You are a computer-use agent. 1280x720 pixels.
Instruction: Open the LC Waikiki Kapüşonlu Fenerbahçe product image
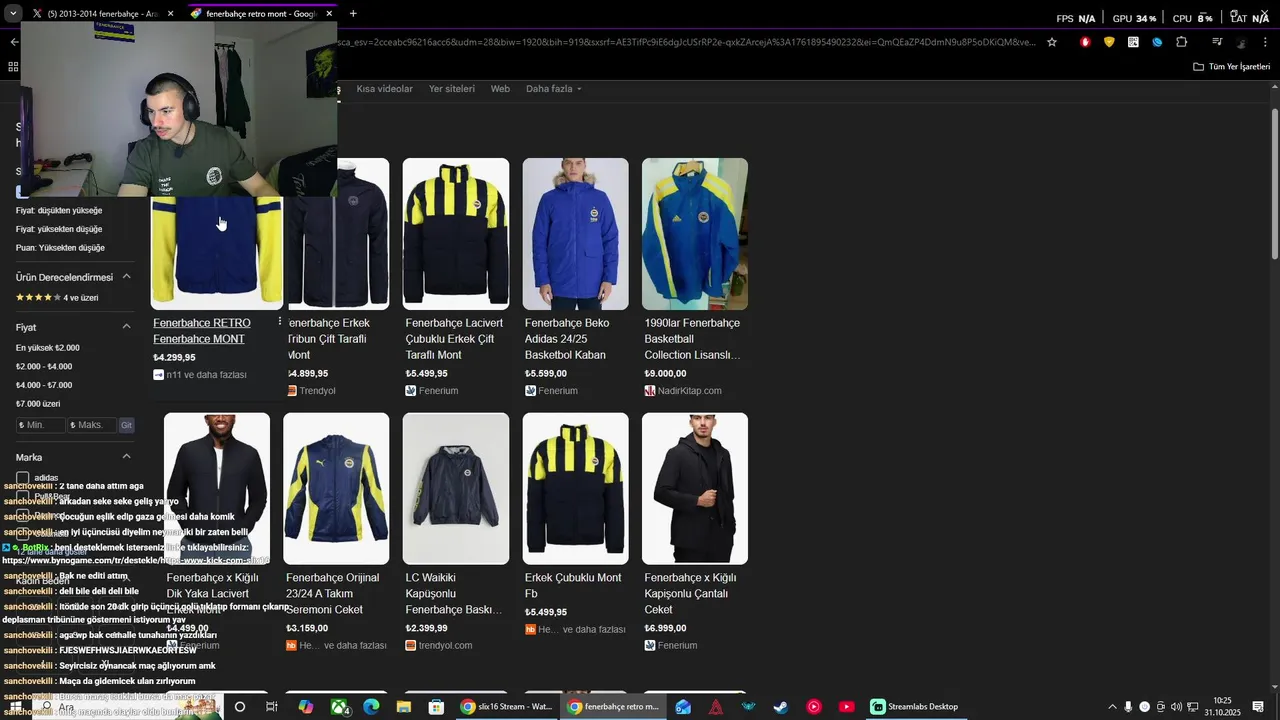pyautogui.click(x=456, y=489)
